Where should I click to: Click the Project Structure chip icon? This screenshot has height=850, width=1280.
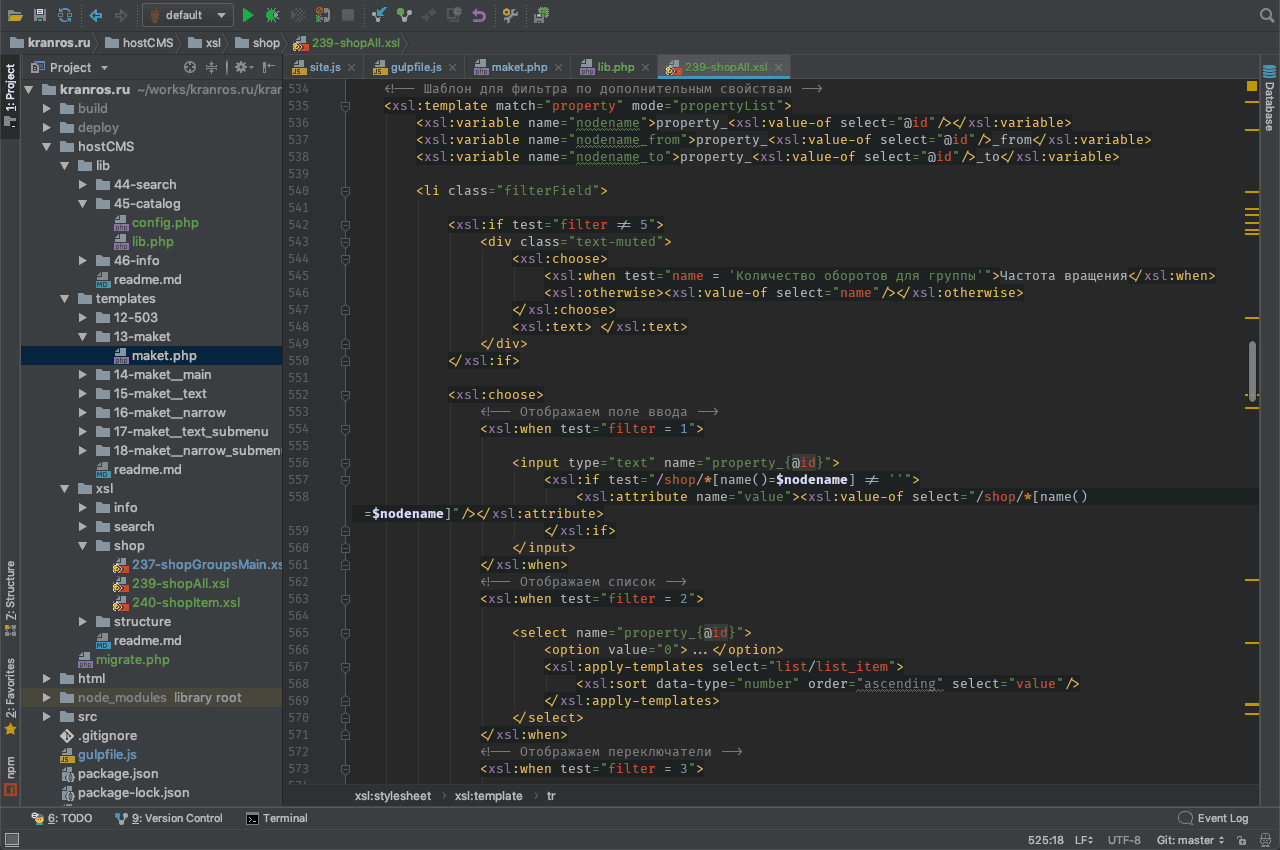tap(541, 15)
